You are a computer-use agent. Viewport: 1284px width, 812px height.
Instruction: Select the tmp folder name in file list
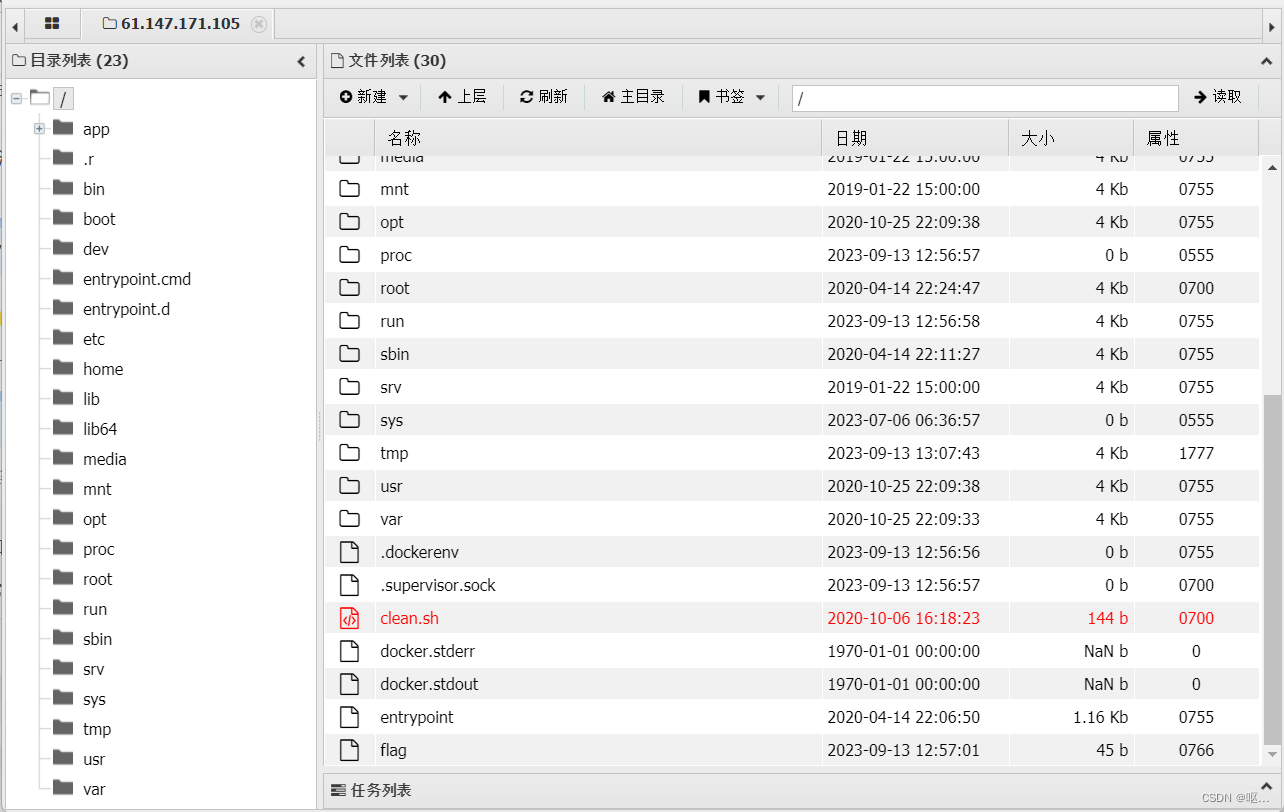(x=394, y=453)
